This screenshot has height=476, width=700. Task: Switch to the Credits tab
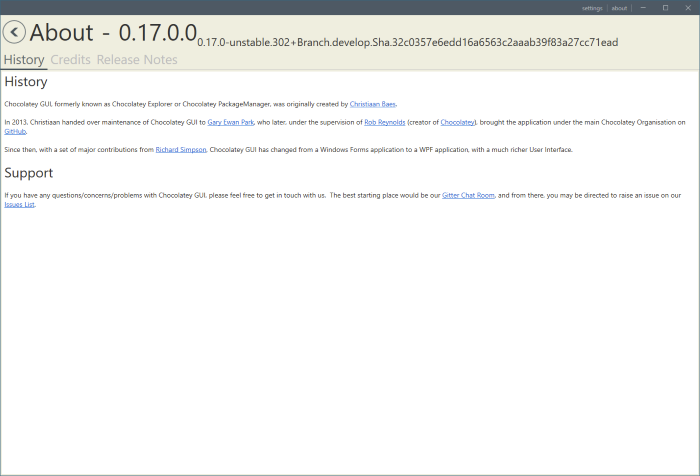tap(71, 60)
